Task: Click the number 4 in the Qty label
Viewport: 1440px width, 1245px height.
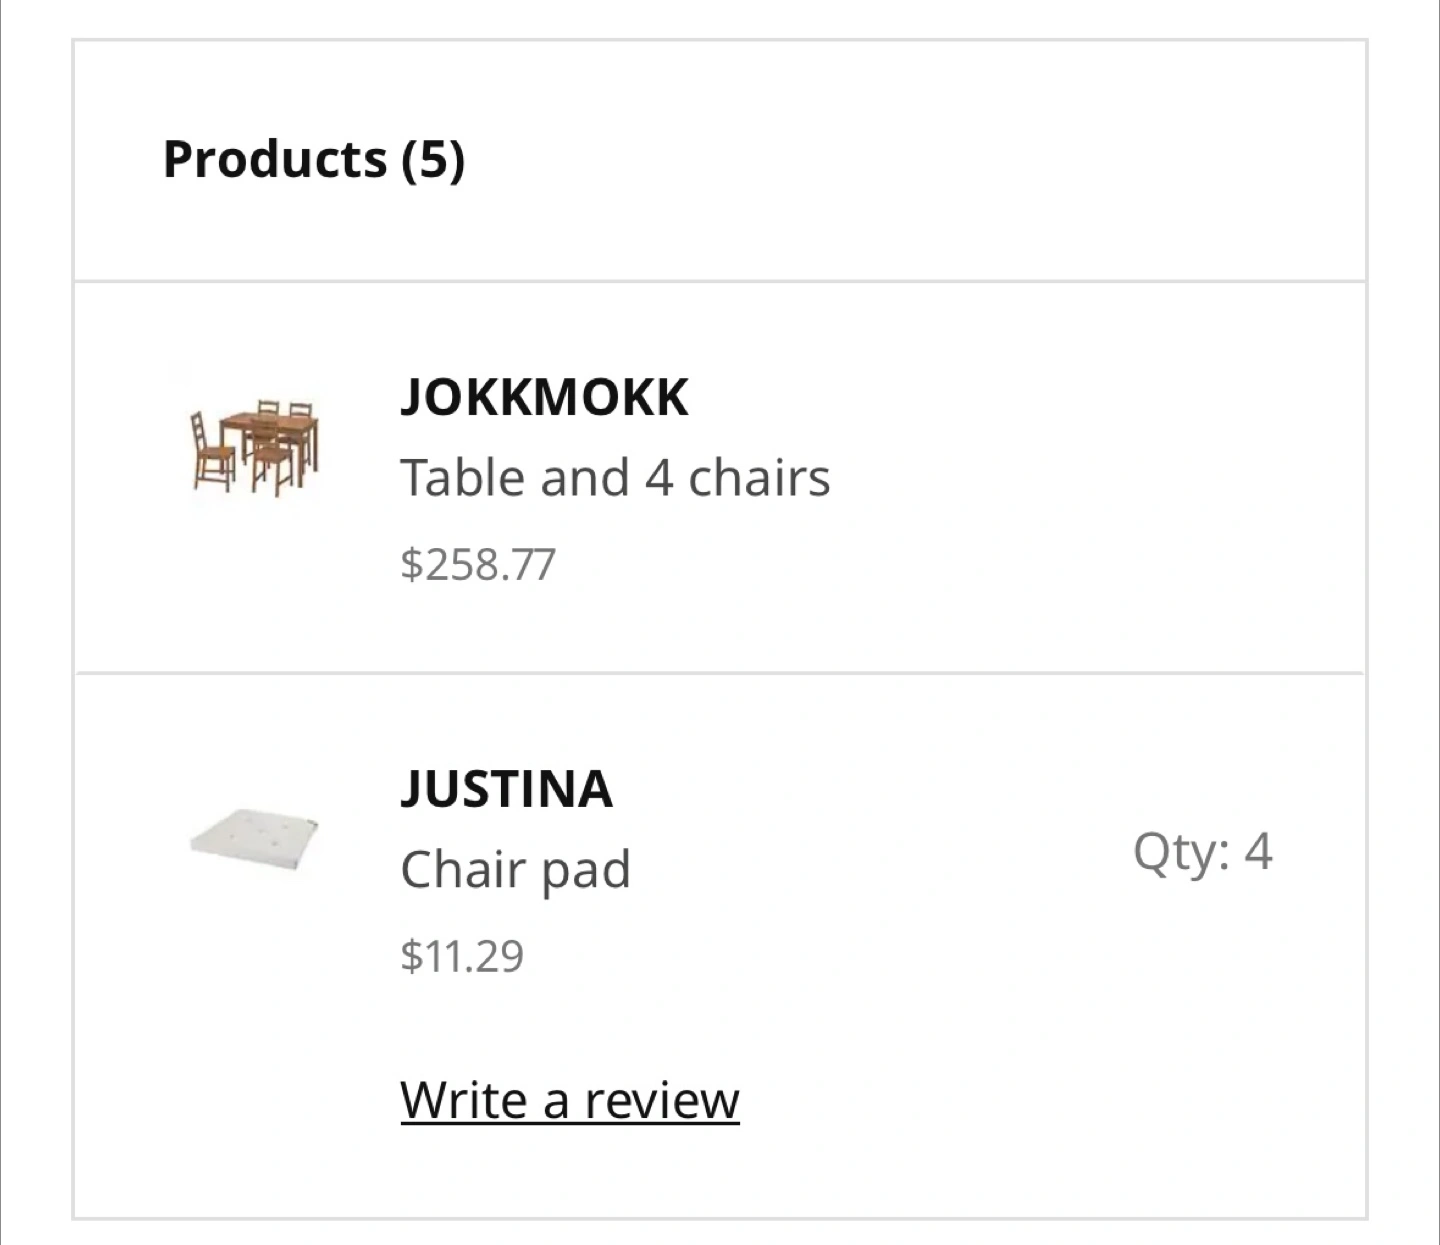Action: coord(1258,852)
